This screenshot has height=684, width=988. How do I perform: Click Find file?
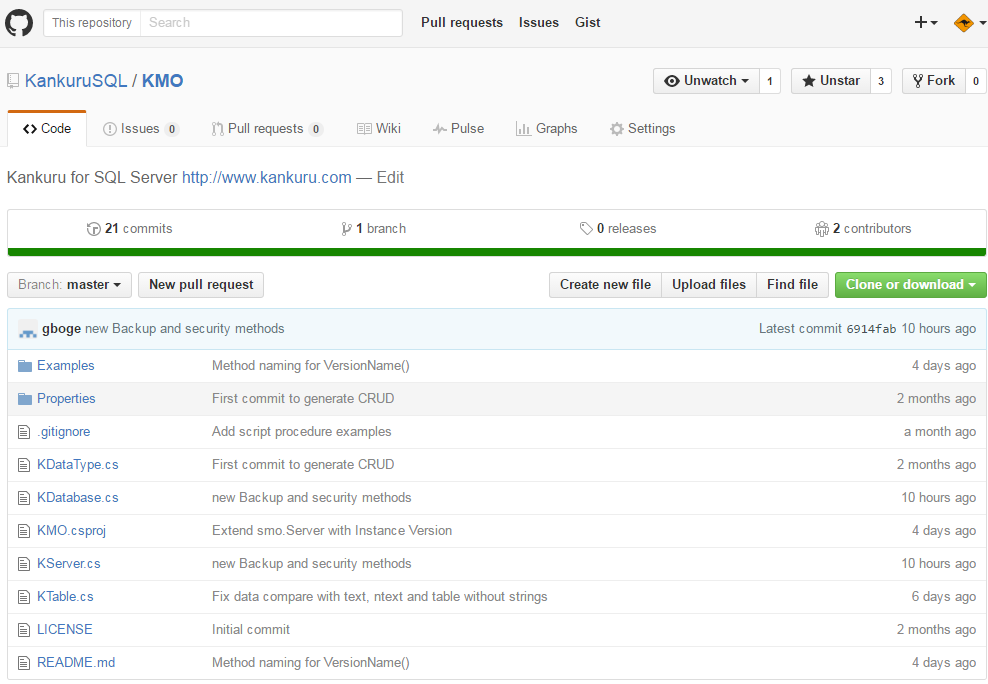coord(792,285)
